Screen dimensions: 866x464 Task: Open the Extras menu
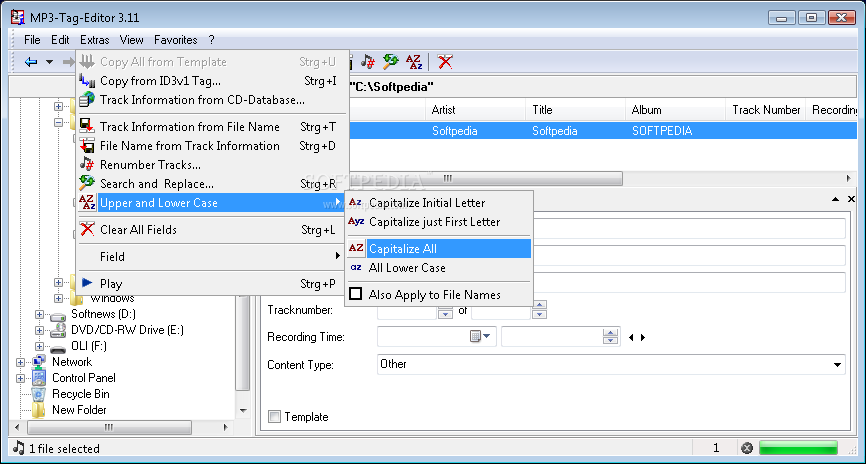point(94,40)
